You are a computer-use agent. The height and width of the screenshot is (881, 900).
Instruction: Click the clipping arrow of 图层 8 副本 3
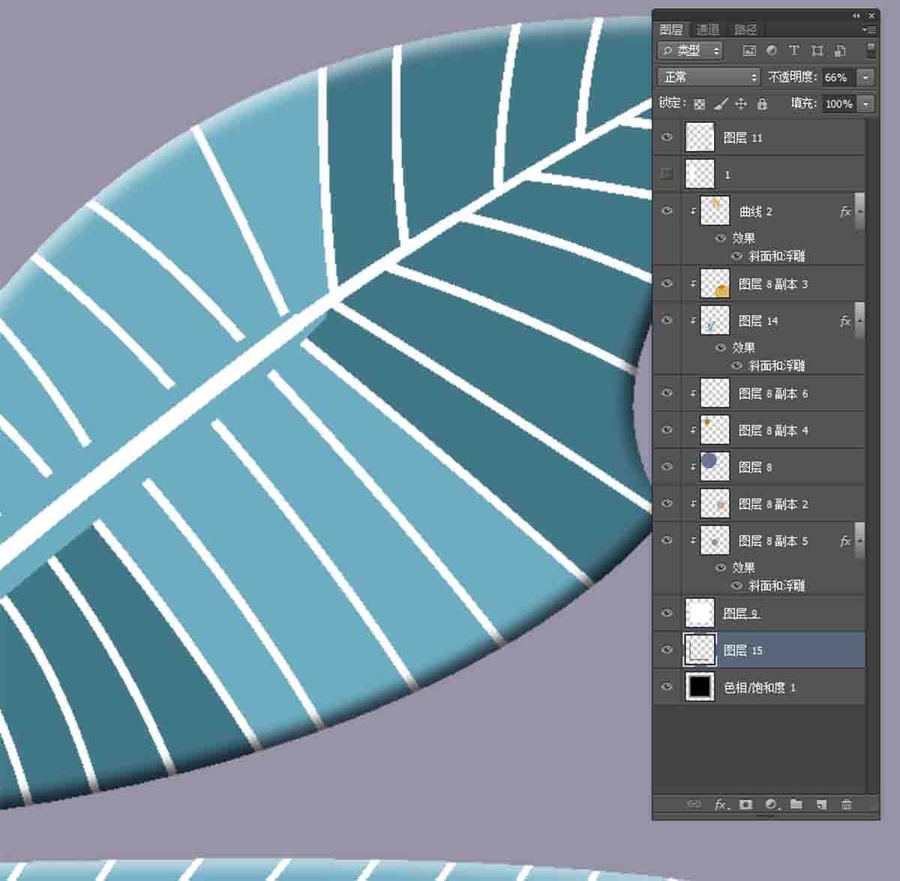693,284
